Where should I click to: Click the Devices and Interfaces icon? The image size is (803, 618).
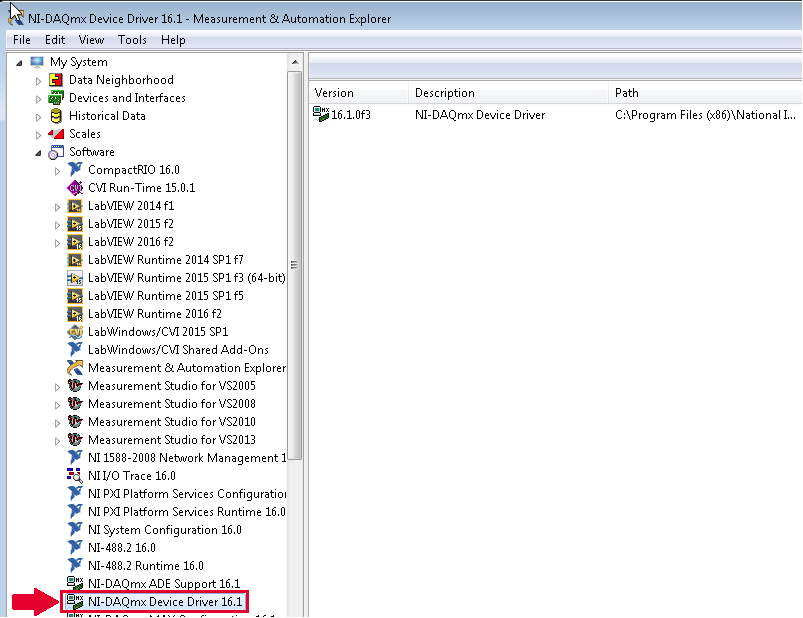click(x=56, y=98)
